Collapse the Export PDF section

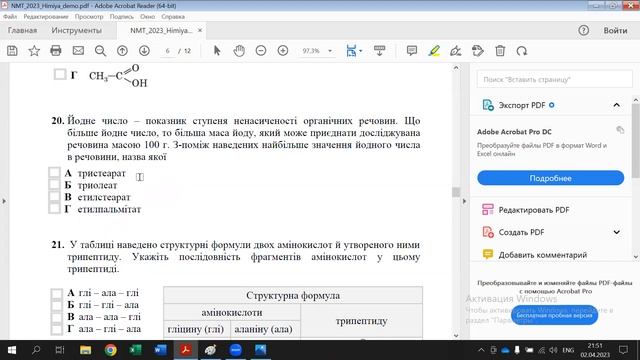tap(616, 105)
